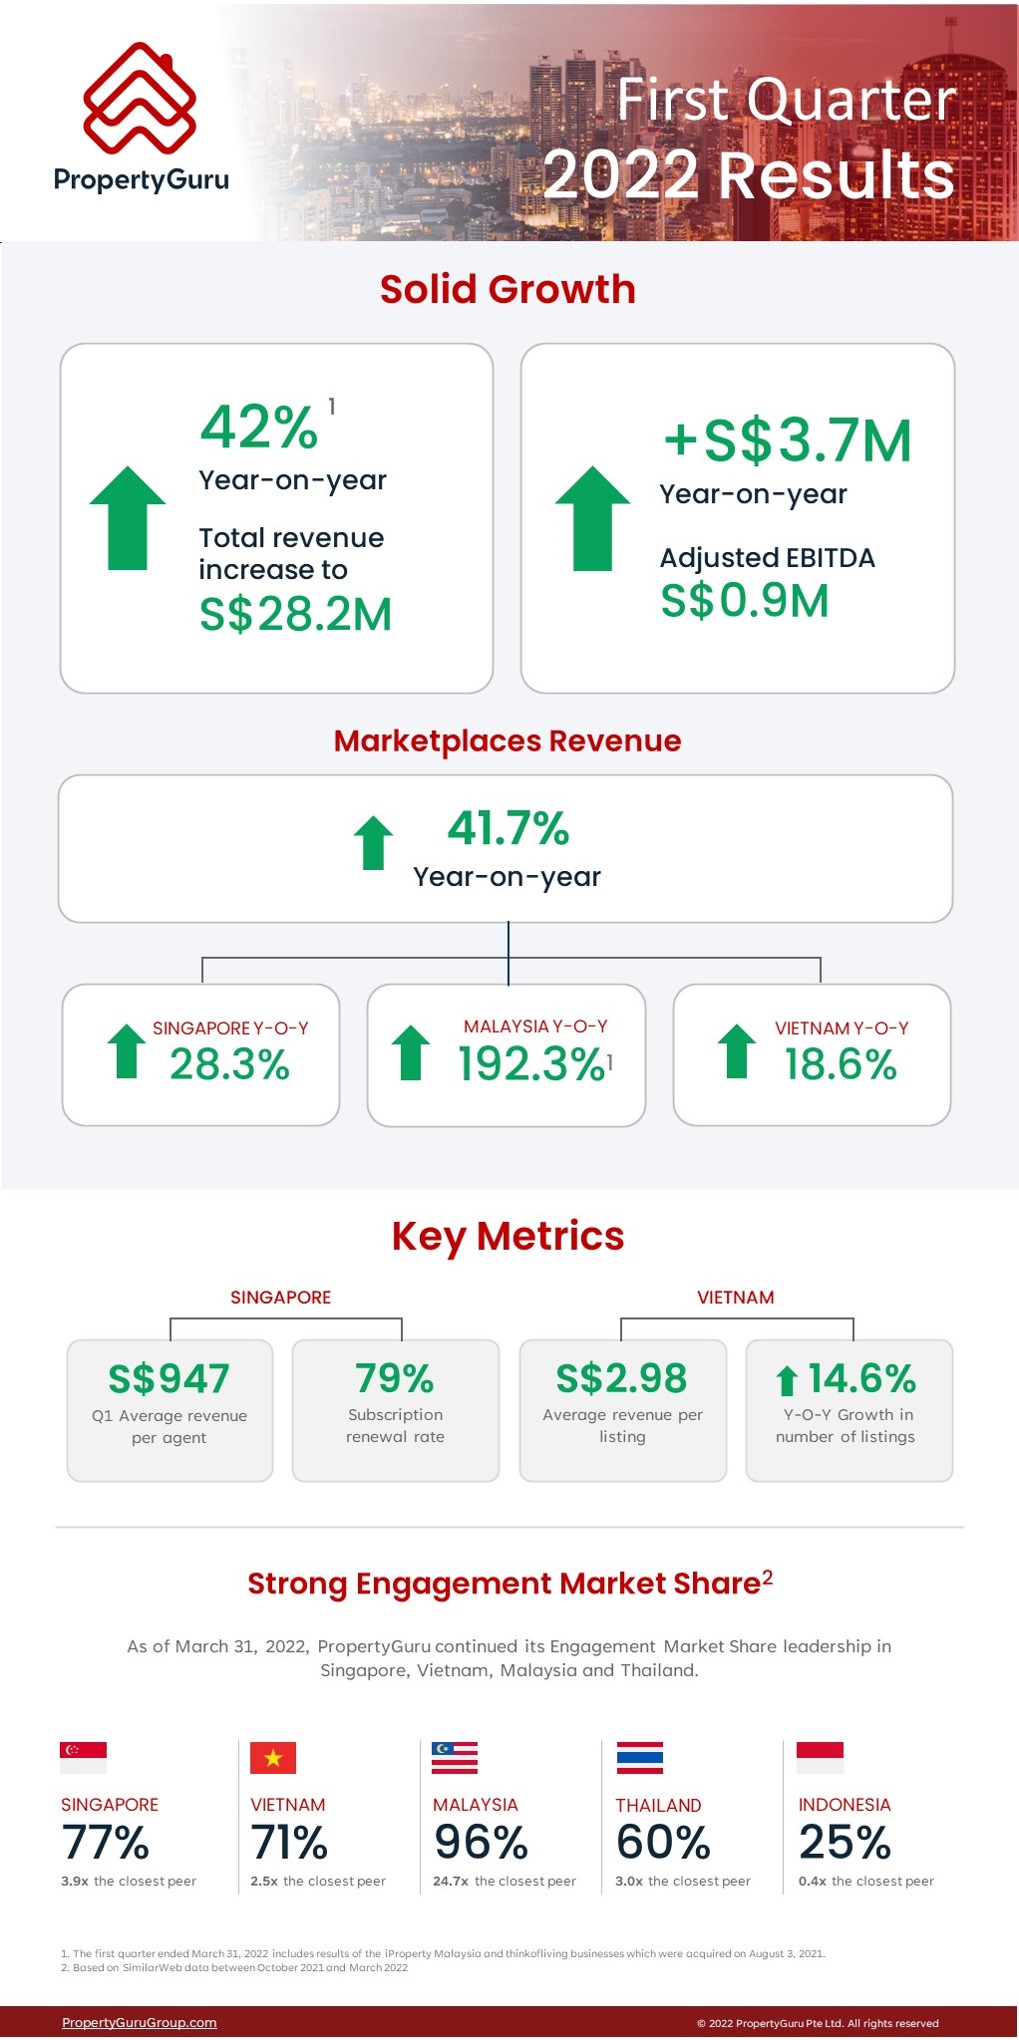Screen dimensions: 1019x2040
Task: Click 'Subscription renewal rate' text
Action: tap(395, 1425)
